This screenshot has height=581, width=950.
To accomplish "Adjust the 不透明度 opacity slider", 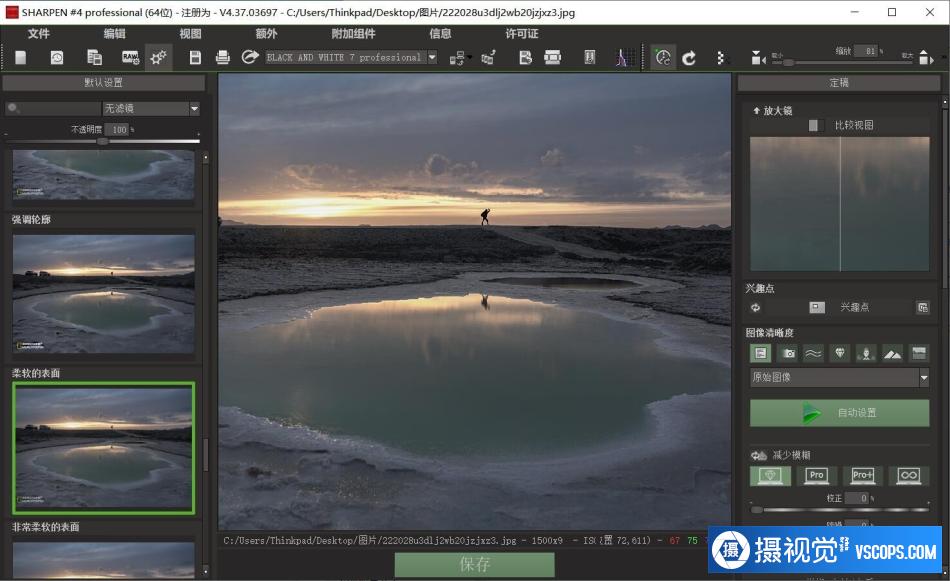I will click(x=102, y=141).
